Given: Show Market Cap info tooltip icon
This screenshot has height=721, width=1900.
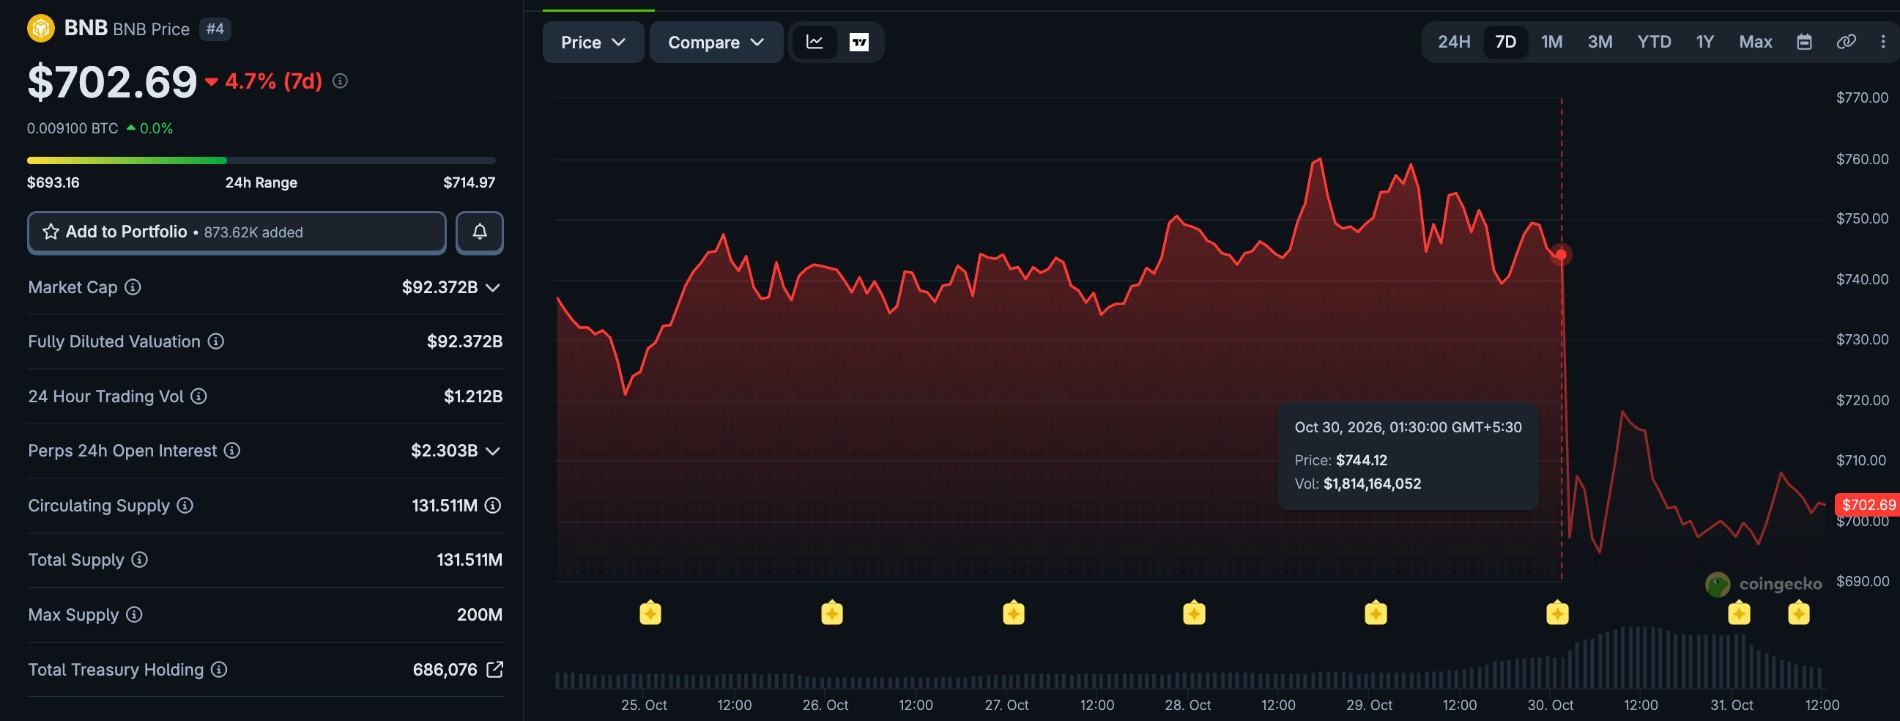Looking at the screenshot, I should [x=133, y=287].
